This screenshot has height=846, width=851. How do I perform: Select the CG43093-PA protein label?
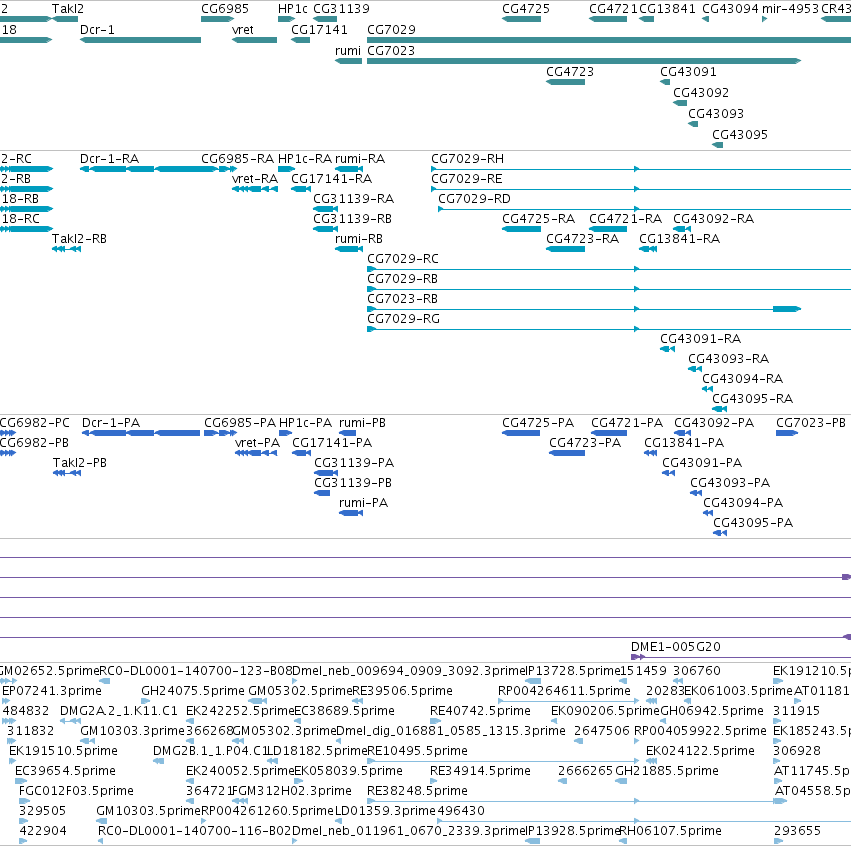(730, 483)
